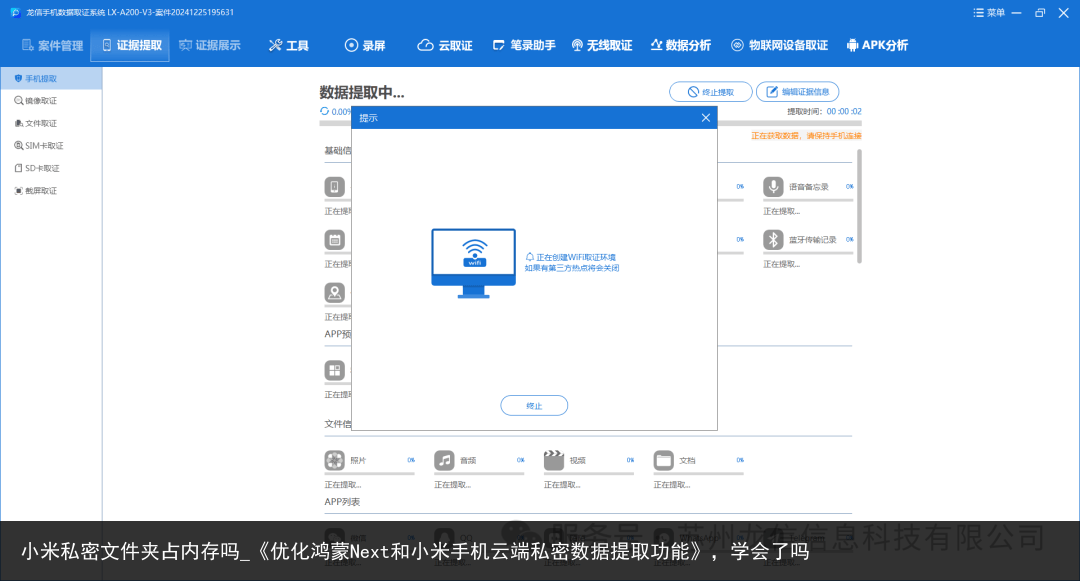1080x581 pixels.
Task: Click the phone device icon under 基础信息
Action: pyautogui.click(x=334, y=187)
